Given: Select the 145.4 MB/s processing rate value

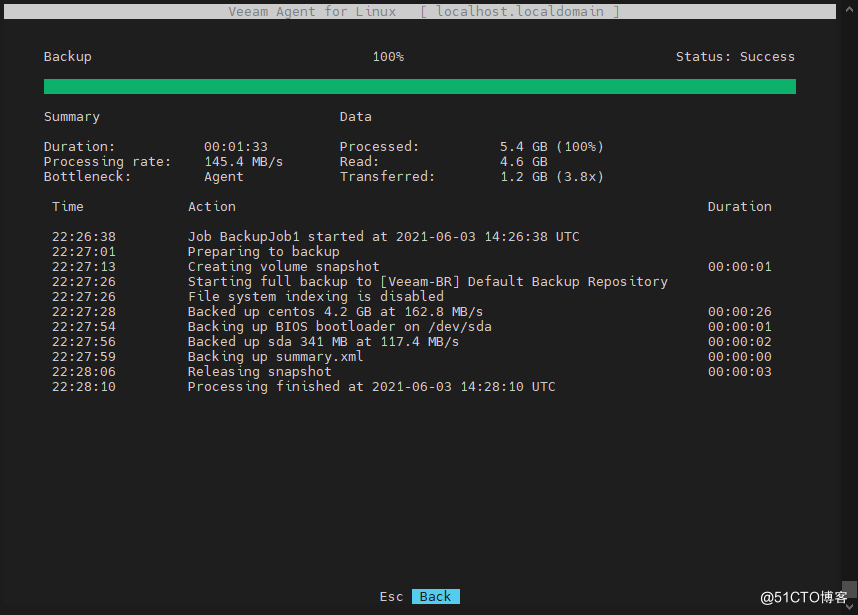Looking at the screenshot, I should [x=244, y=161].
